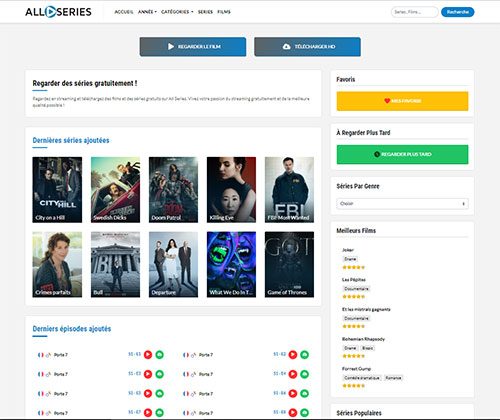Viewport: 500px width, 420px height.
Task: Click the cloud download icon on Télécharger HD
Action: click(x=286, y=46)
